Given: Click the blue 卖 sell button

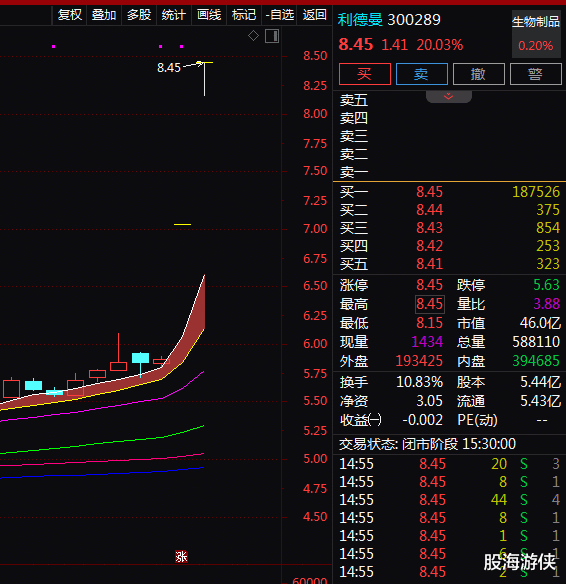Looking at the screenshot, I should pos(422,74).
